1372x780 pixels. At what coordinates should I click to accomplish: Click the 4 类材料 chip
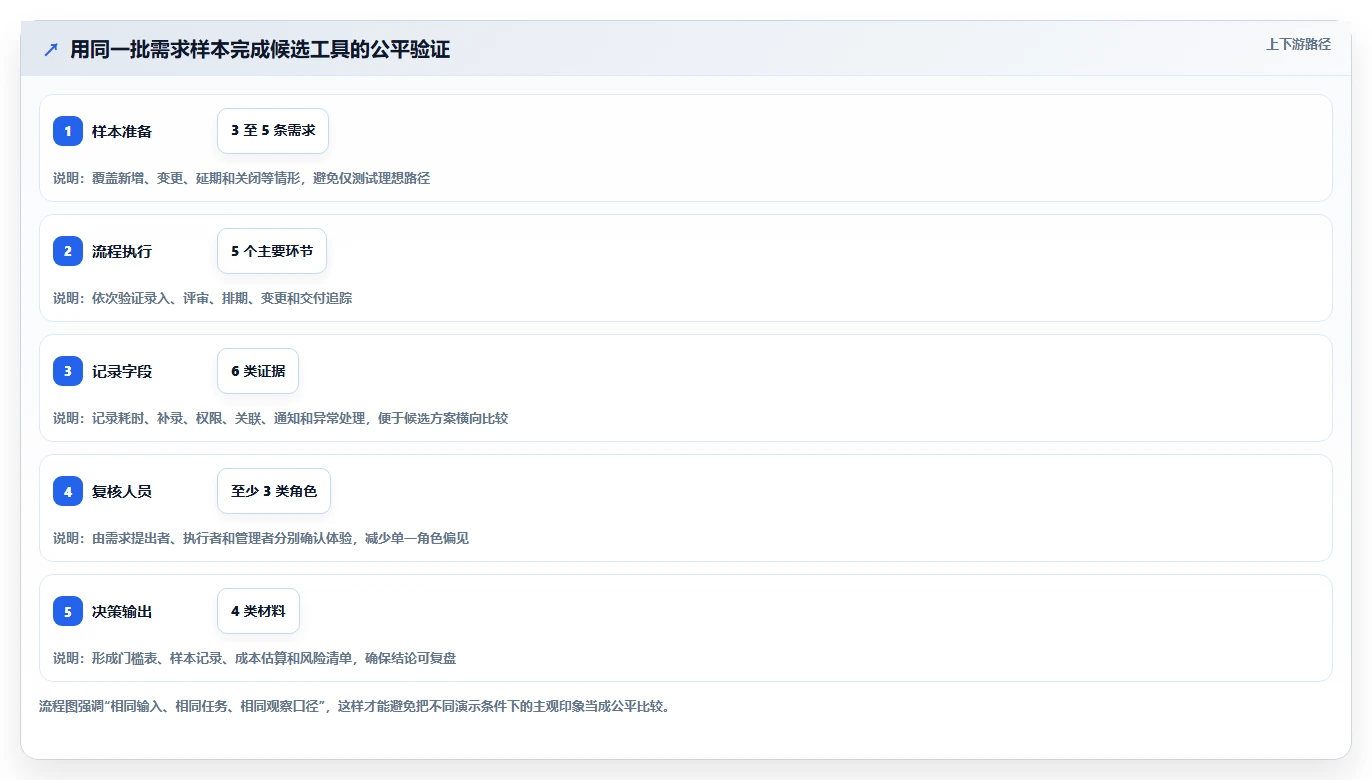(x=258, y=611)
